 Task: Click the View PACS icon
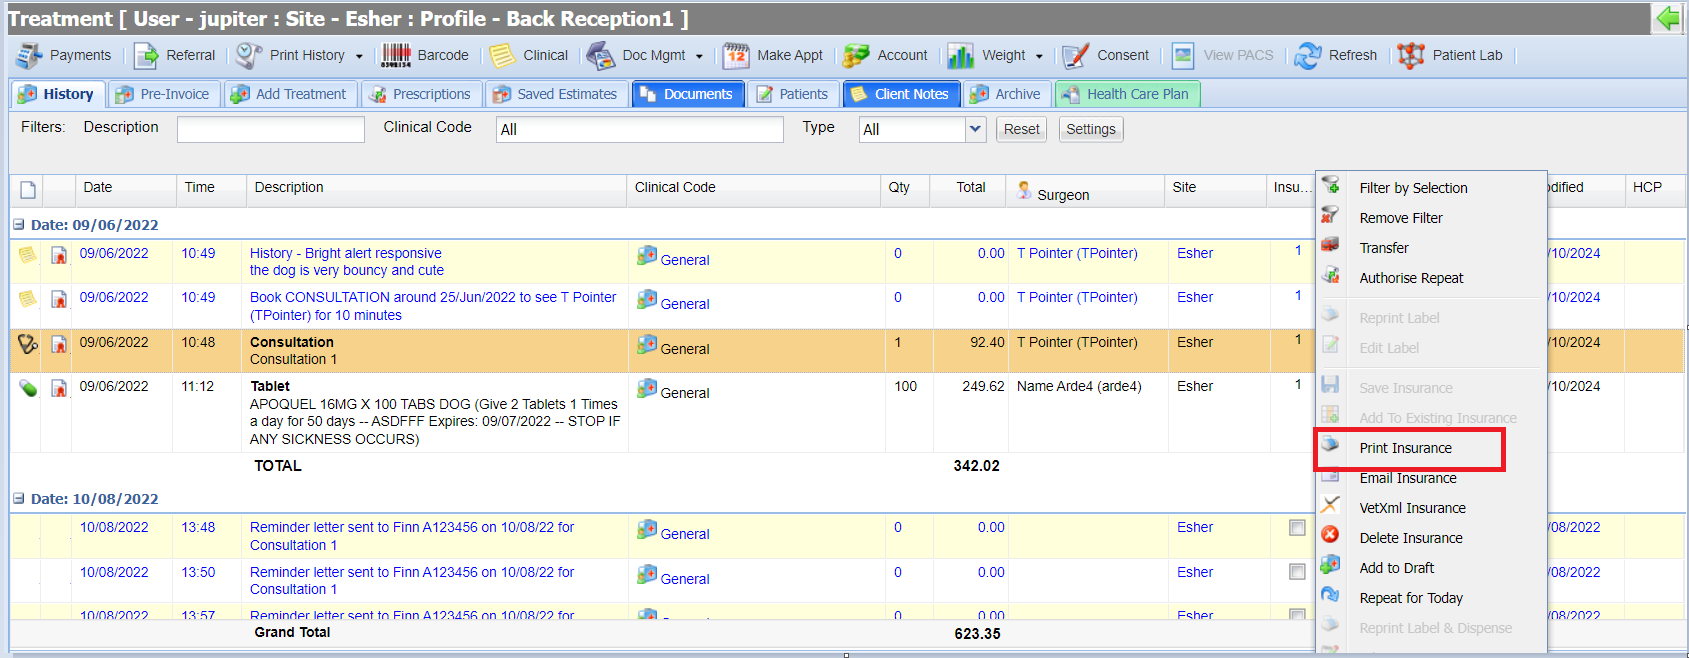click(1183, 55)
